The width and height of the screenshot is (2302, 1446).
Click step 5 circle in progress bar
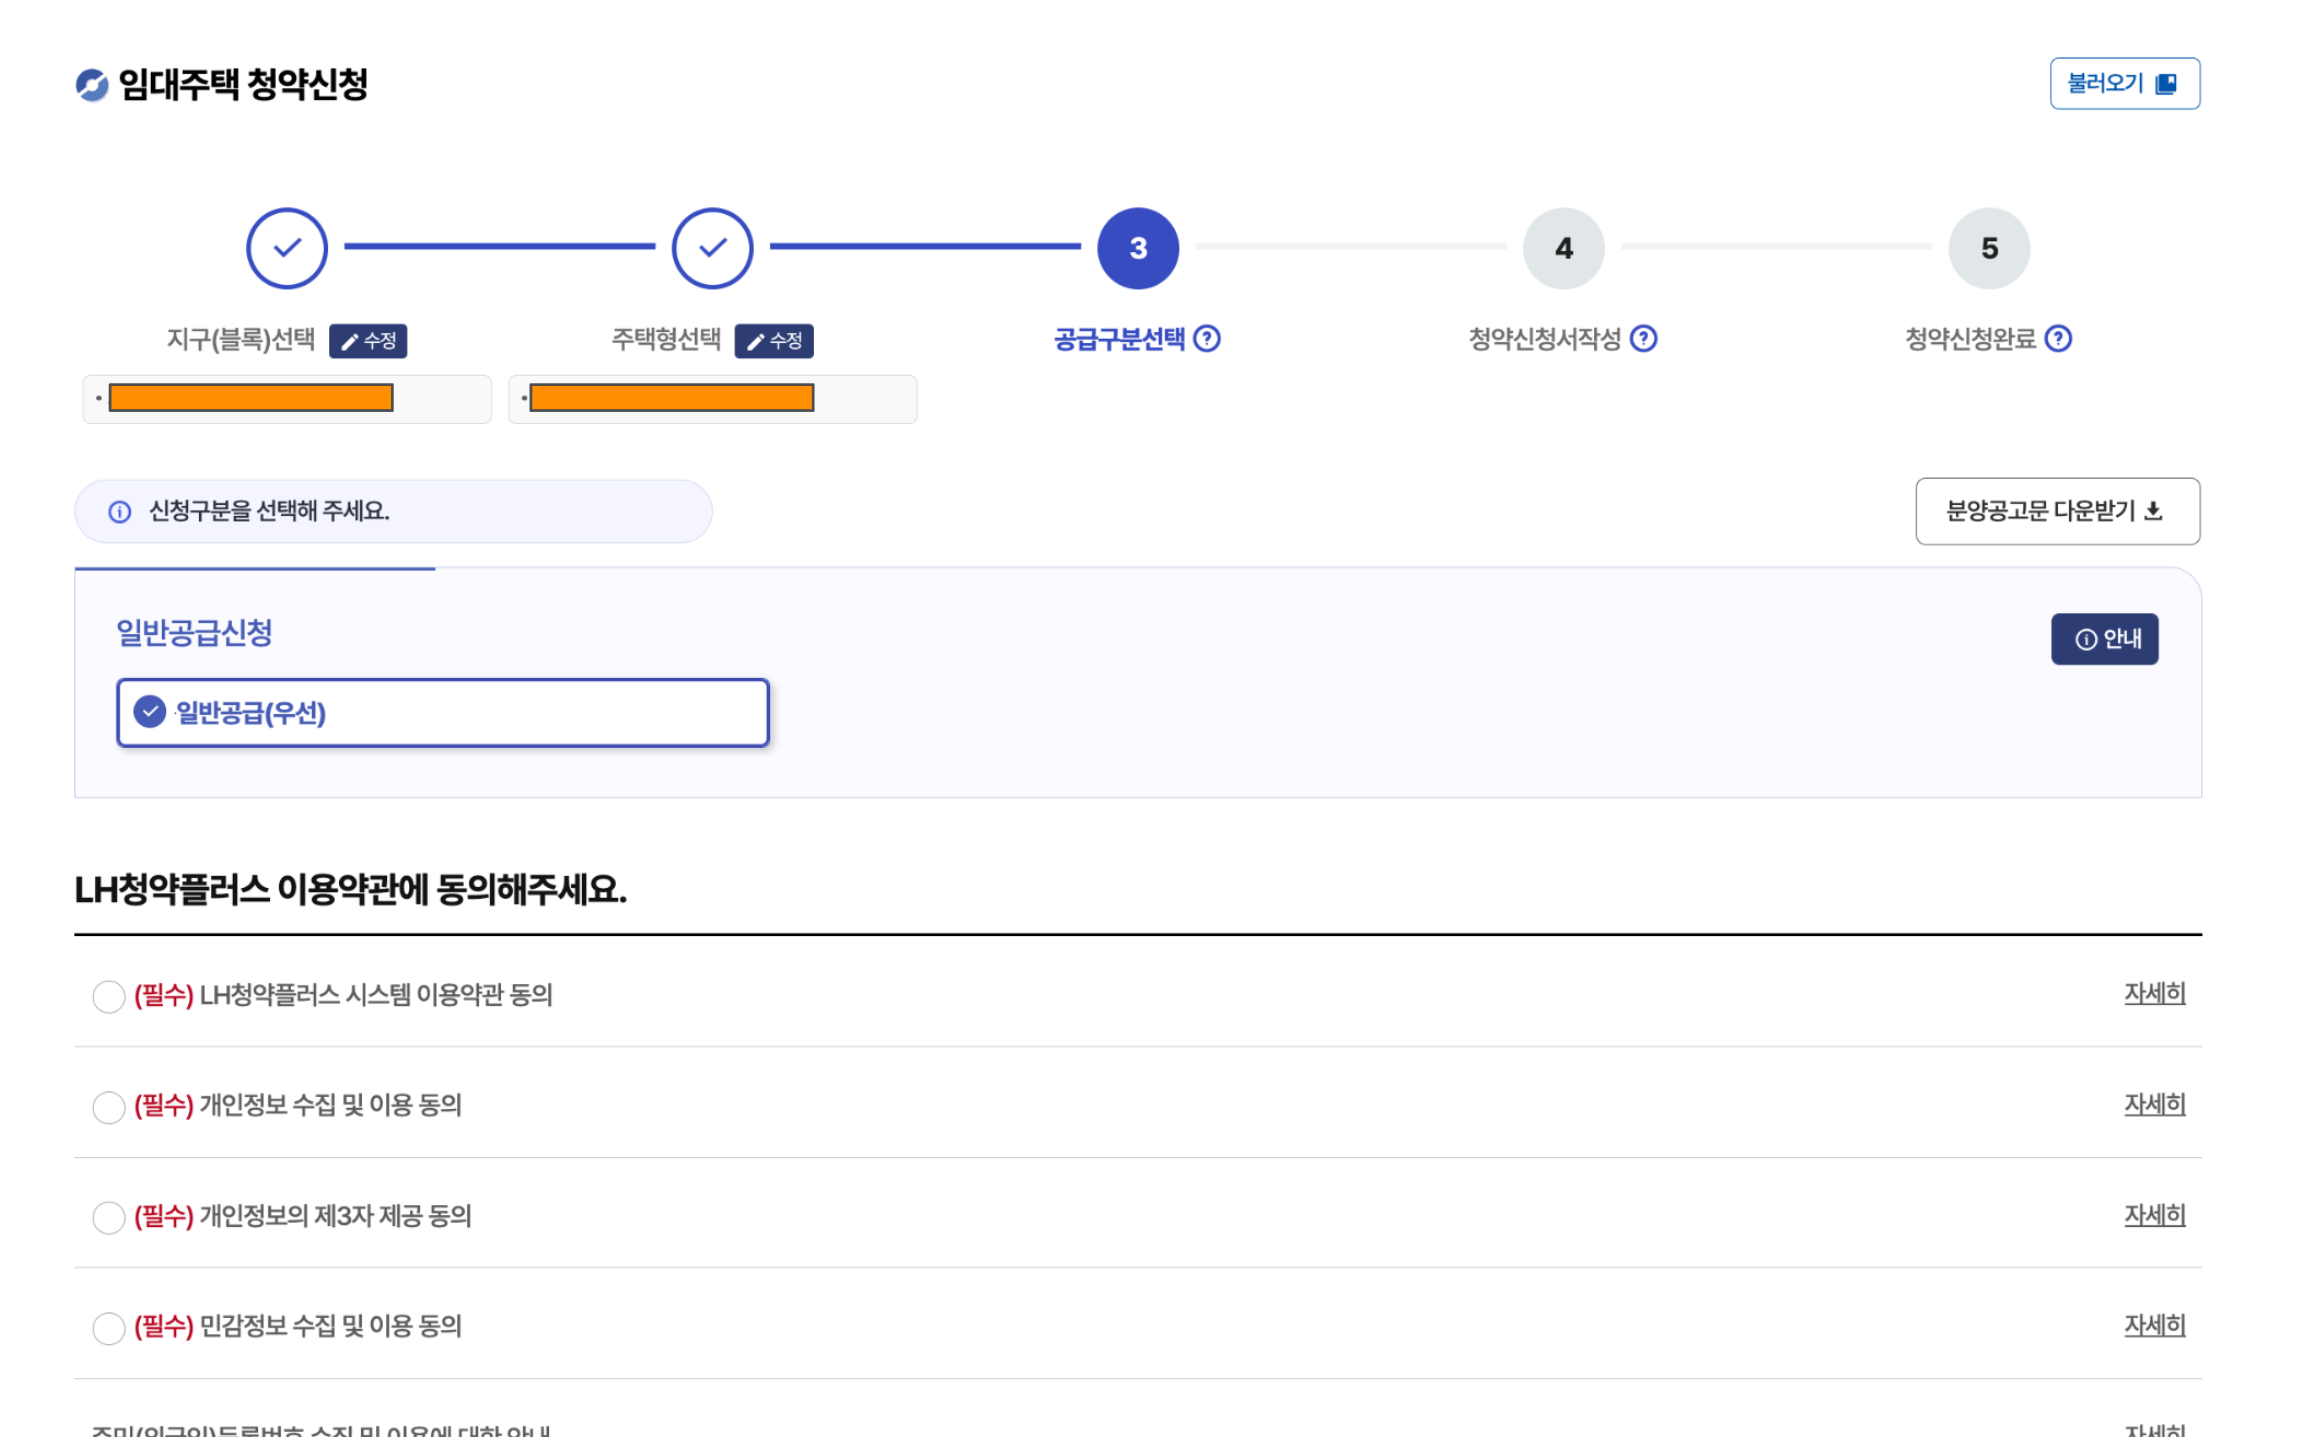[x=1988, y=248]
